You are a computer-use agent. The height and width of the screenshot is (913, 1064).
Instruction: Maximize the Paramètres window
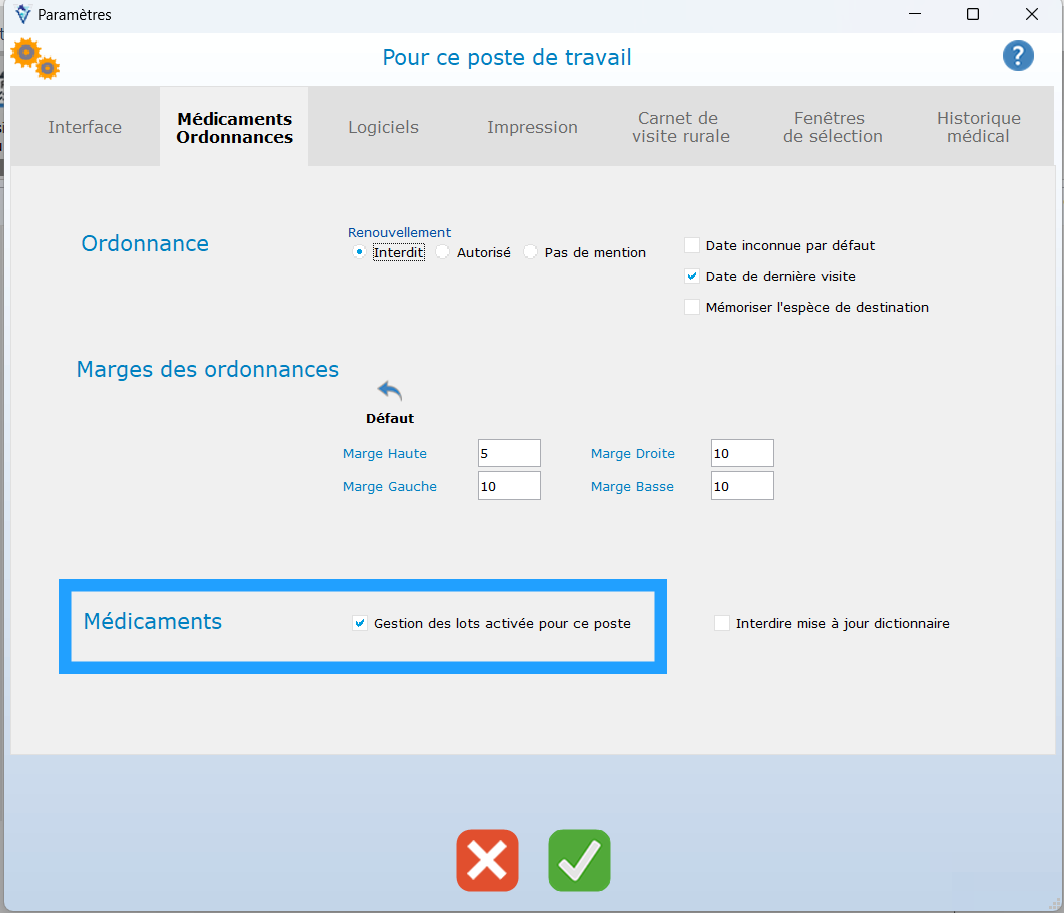click(972, 14)
